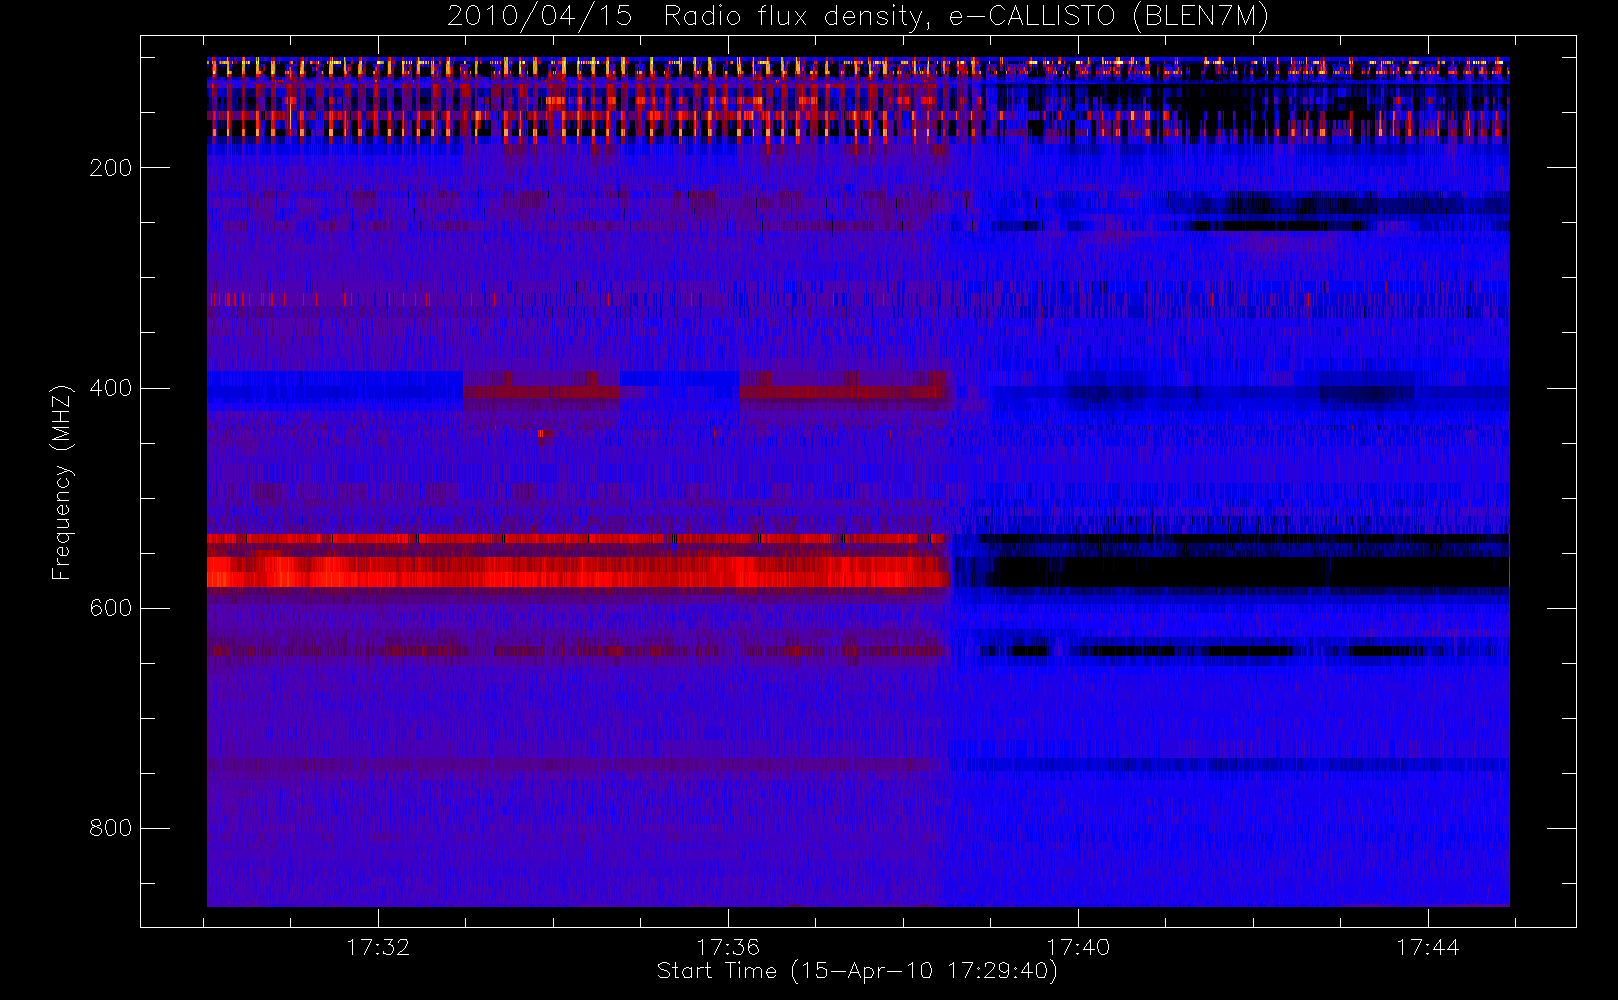Click the 17:40 time tick label
Image resolution: width=1618 pixels, height=1000 pixels.
1078,947
